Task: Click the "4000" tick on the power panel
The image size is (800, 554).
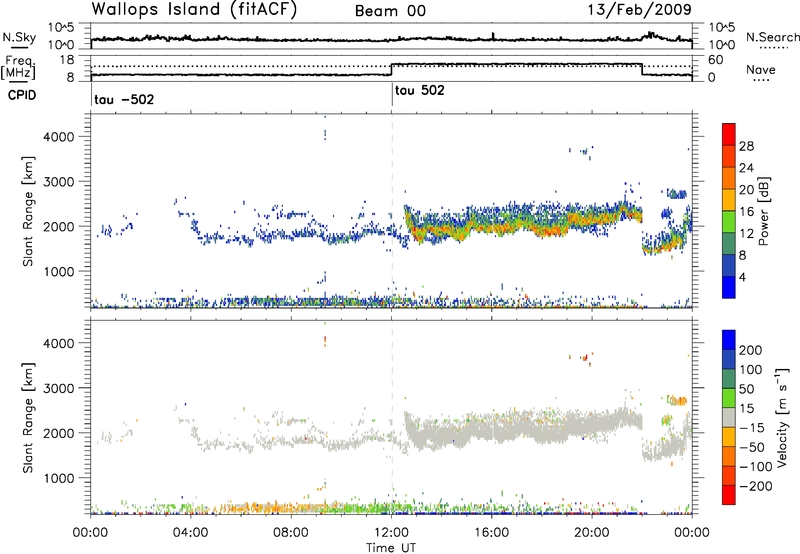Action: click(59, 137)
